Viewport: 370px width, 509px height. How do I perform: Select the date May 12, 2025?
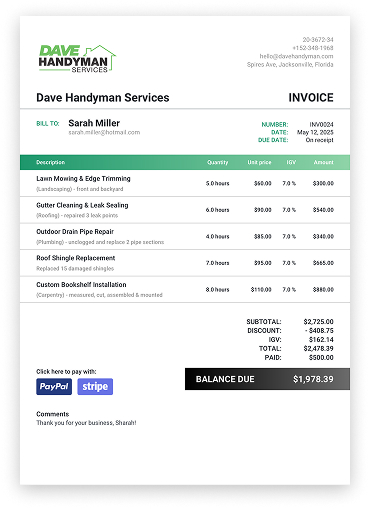pos(315,132)
